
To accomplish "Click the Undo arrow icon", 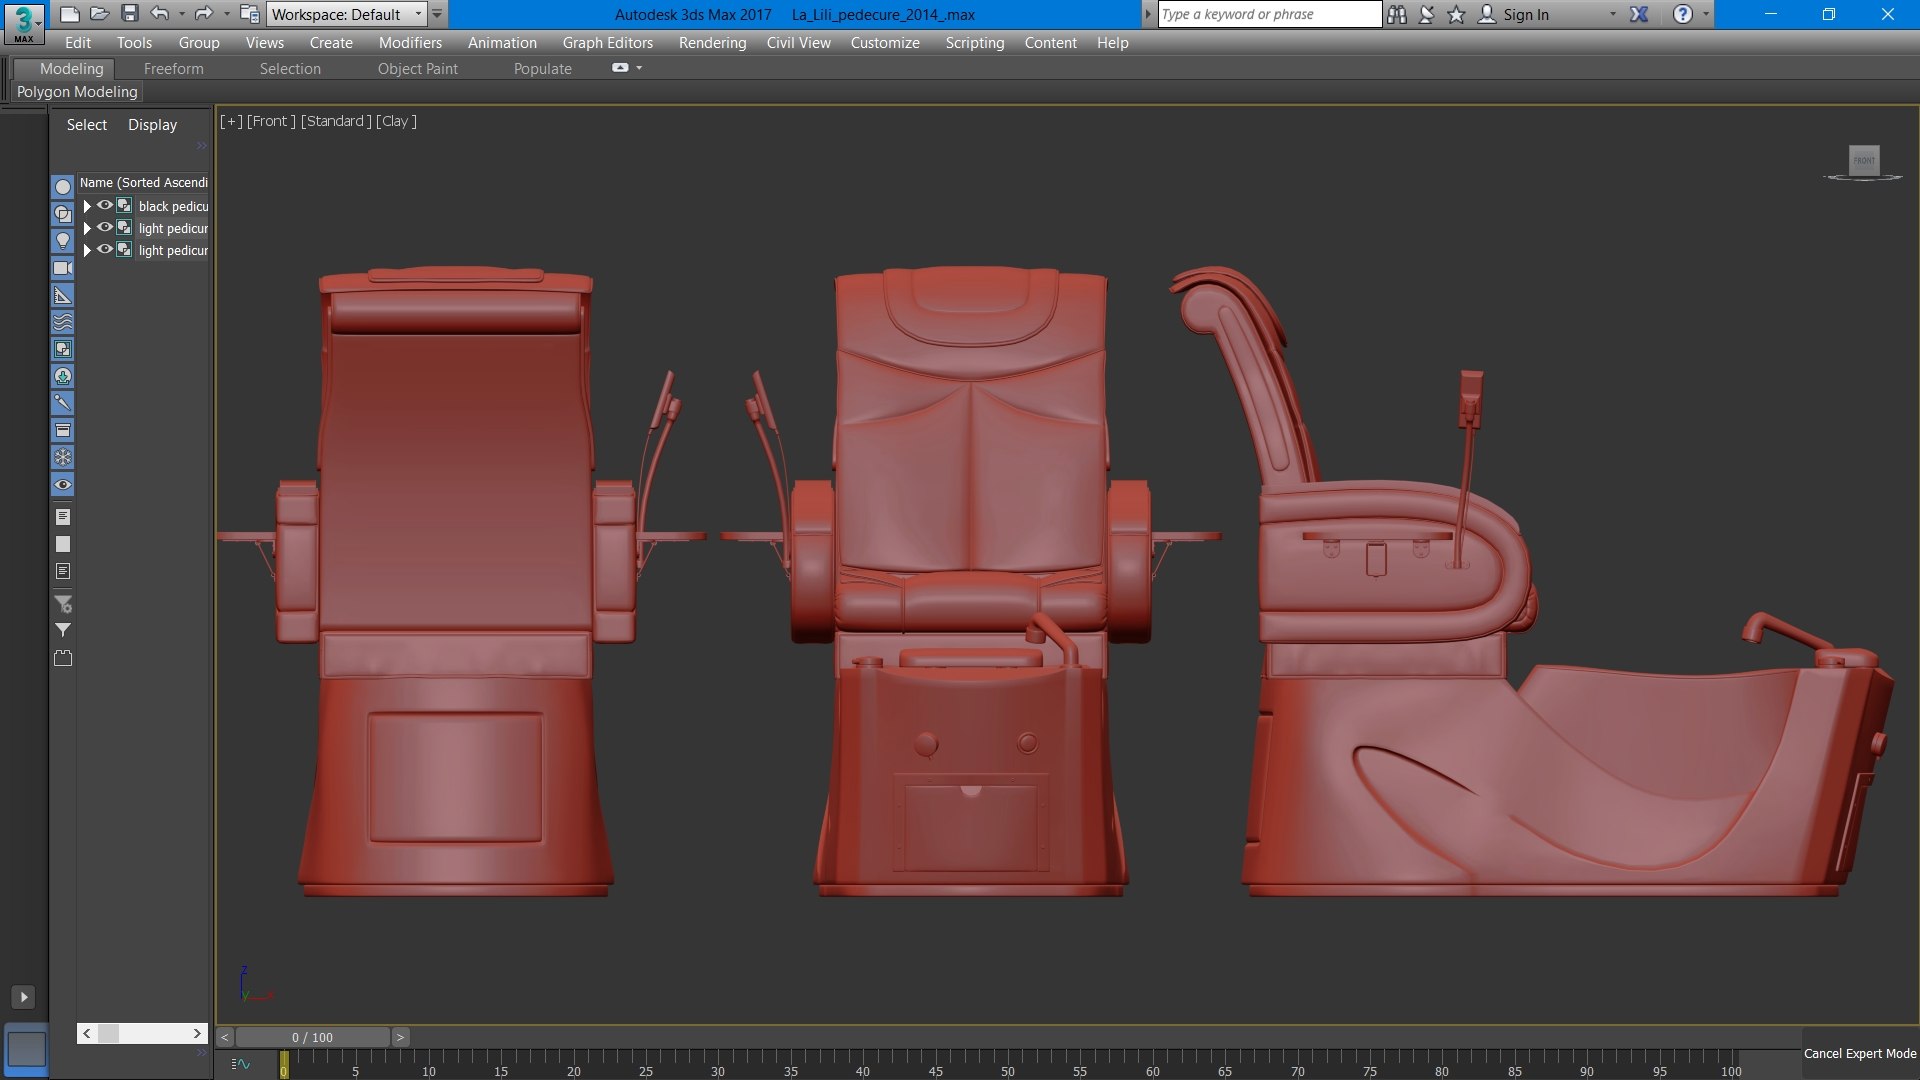I will pos(159,14).
